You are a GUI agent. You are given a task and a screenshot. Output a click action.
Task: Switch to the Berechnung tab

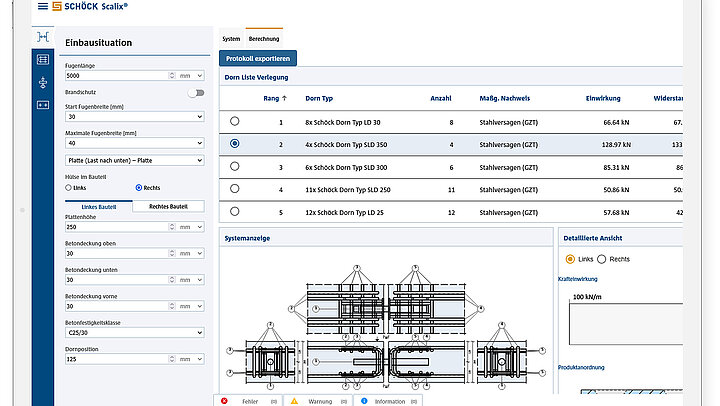point(264,39)
